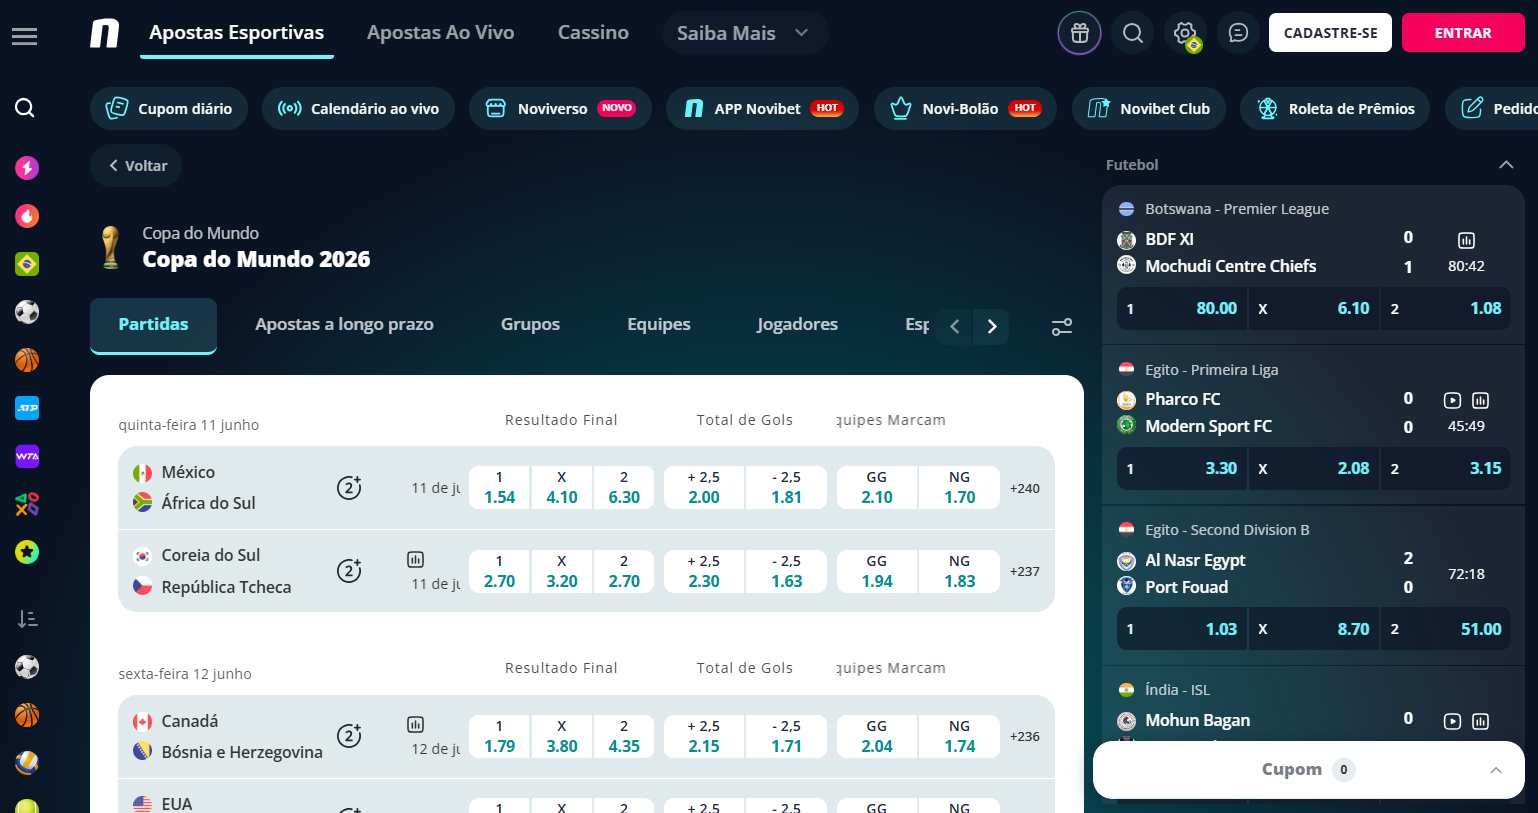Open the gift box promotions icon
The image size is (1538, 813).
click(x=1080, y=33)
